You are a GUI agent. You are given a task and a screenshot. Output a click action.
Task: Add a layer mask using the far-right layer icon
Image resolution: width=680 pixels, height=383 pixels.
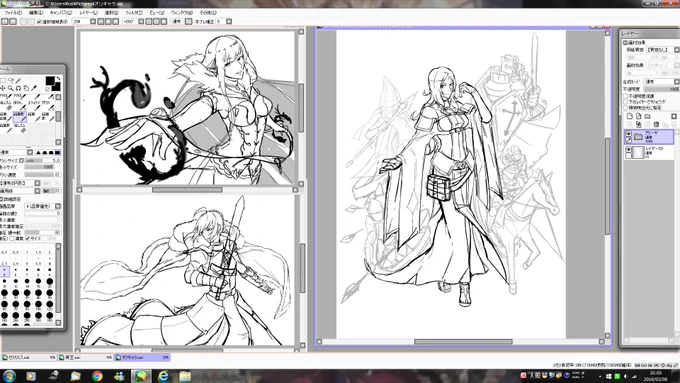pos(674,116)
